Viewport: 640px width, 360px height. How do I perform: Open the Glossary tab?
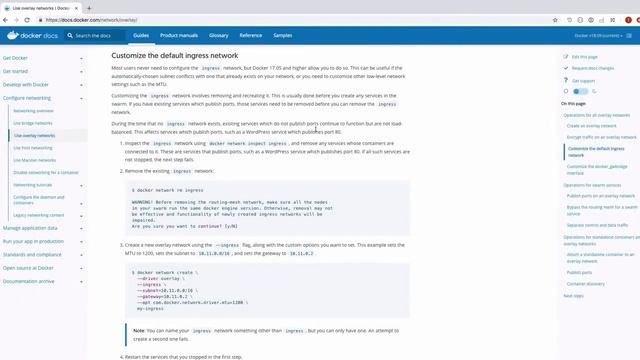(219, 36)
